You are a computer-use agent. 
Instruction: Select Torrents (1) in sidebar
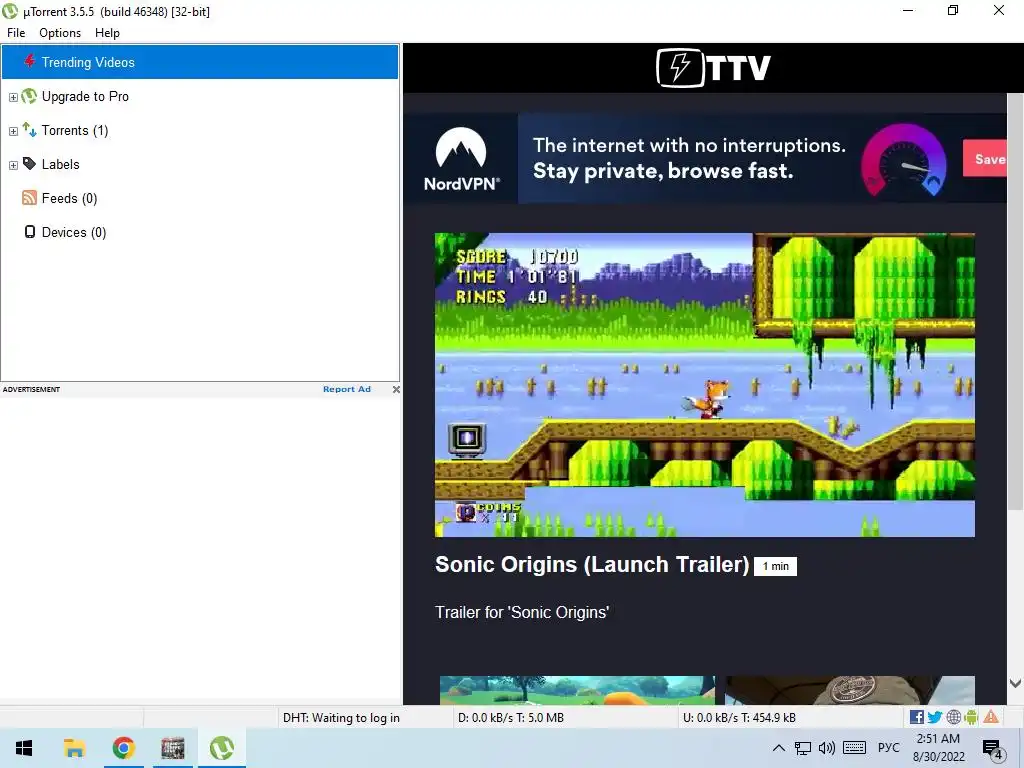(75, 131)
